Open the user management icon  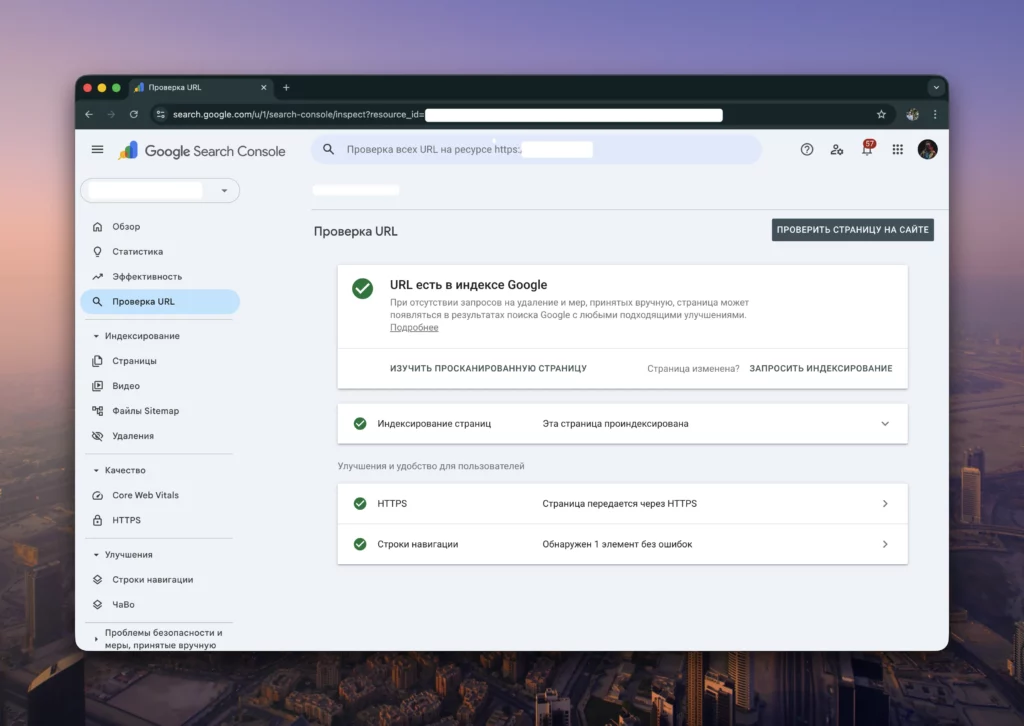837,150
